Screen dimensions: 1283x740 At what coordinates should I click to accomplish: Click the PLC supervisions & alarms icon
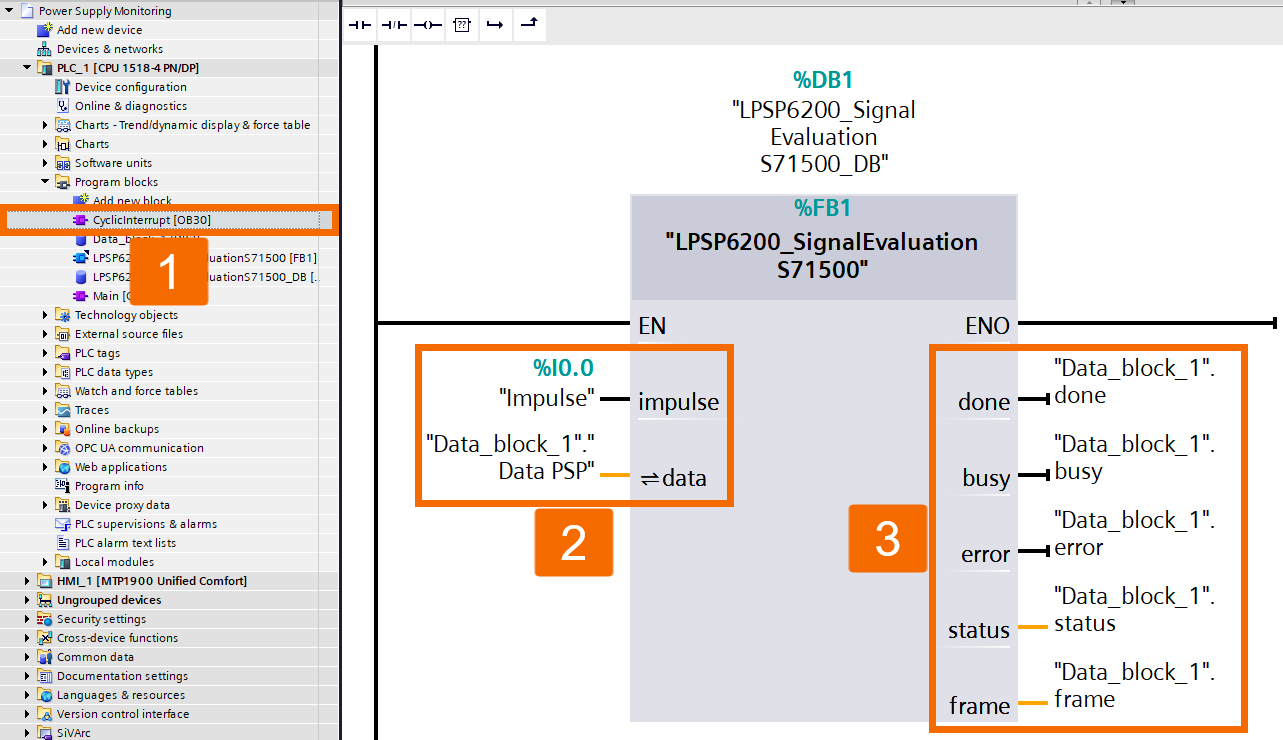coord(62,524)
